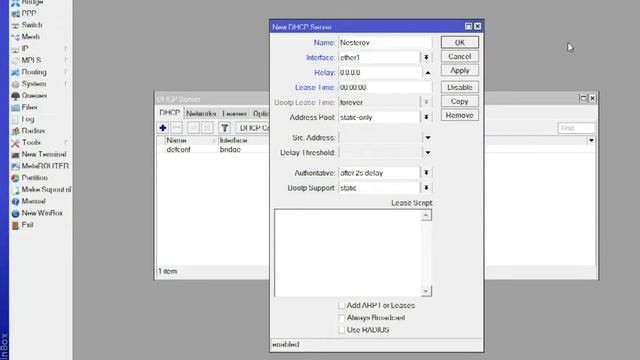Collapse the Relay field arrow
640x360 pixels.
pos(427,73)
